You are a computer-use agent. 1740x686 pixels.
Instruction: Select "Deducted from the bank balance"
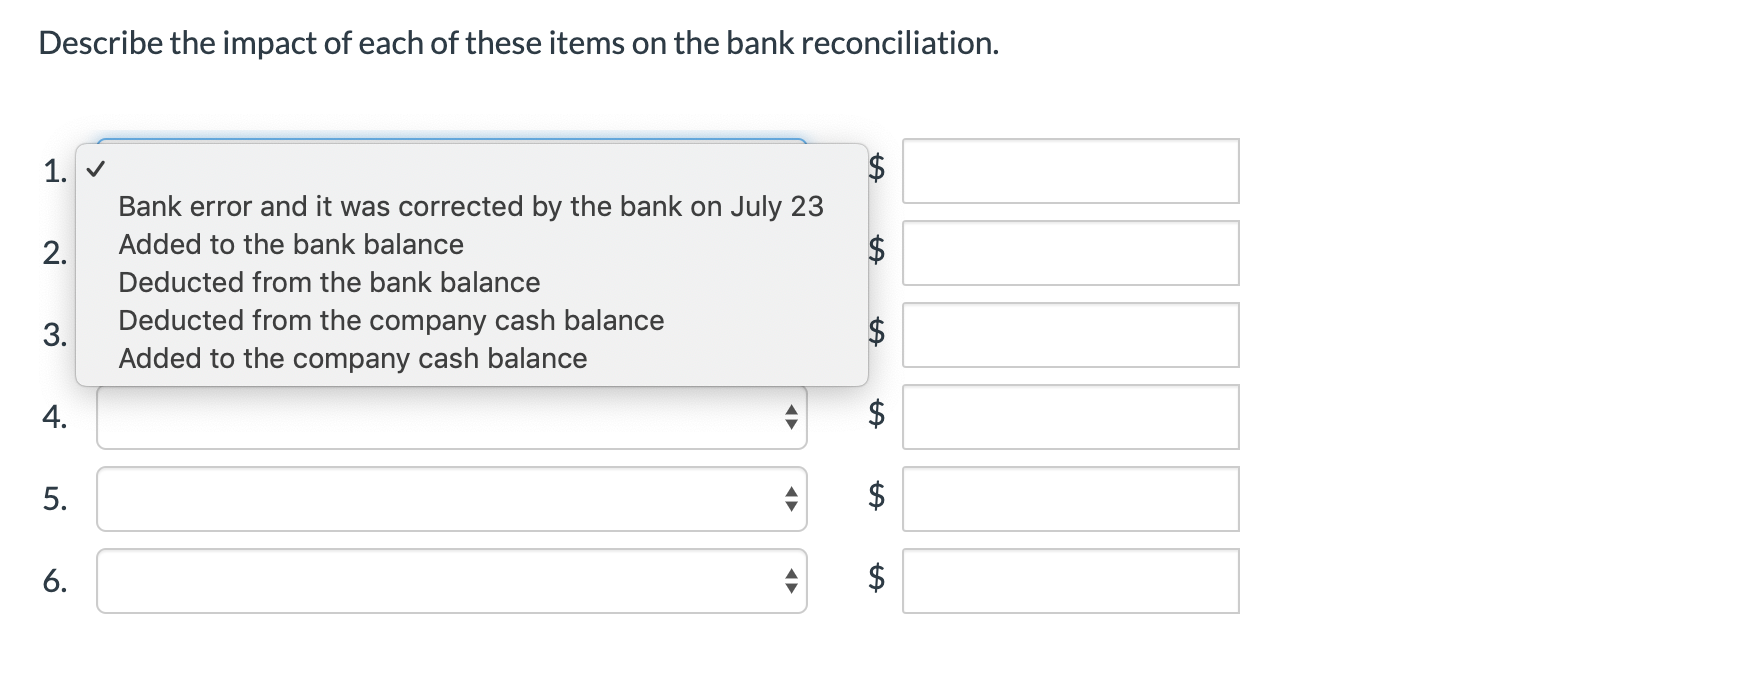(328, 282)
